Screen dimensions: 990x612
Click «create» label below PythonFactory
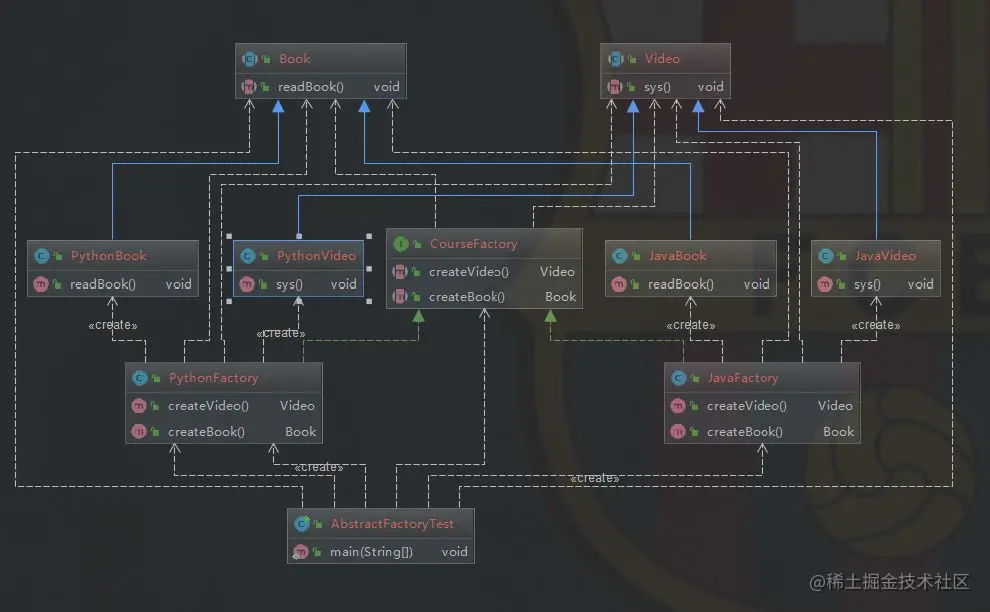[319, 467]
